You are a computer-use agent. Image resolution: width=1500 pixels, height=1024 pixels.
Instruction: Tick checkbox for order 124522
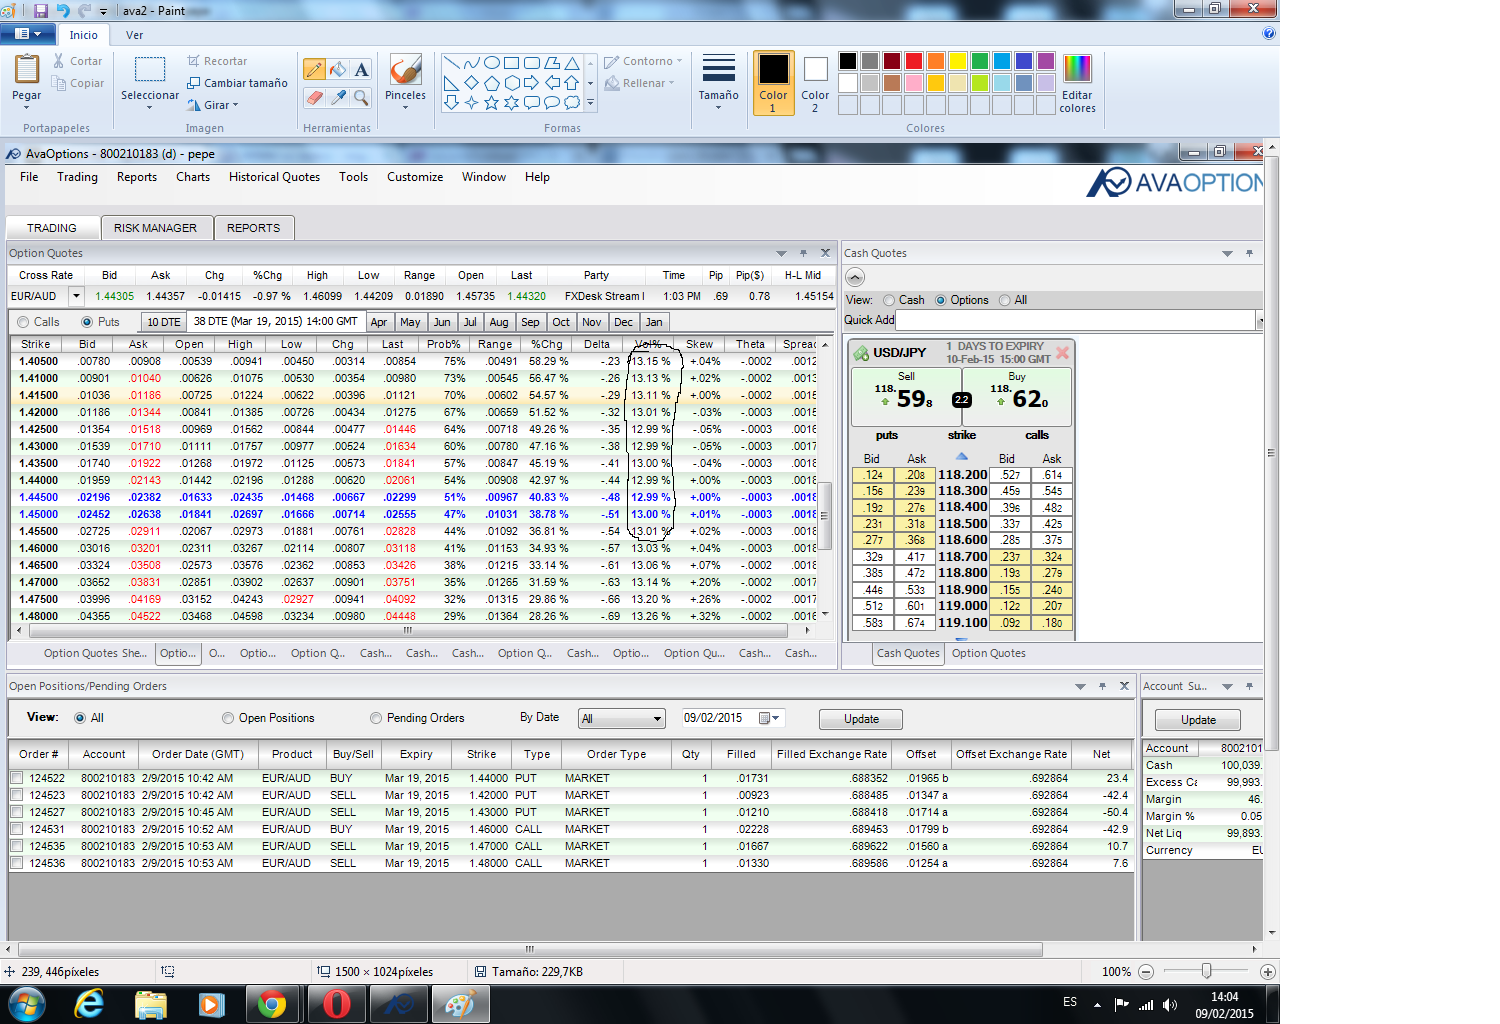coord(17,778)
